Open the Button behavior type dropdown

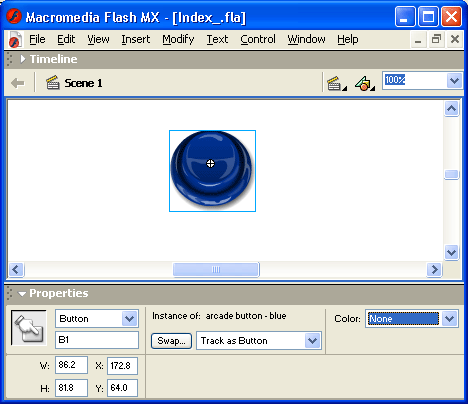point(130,319)
